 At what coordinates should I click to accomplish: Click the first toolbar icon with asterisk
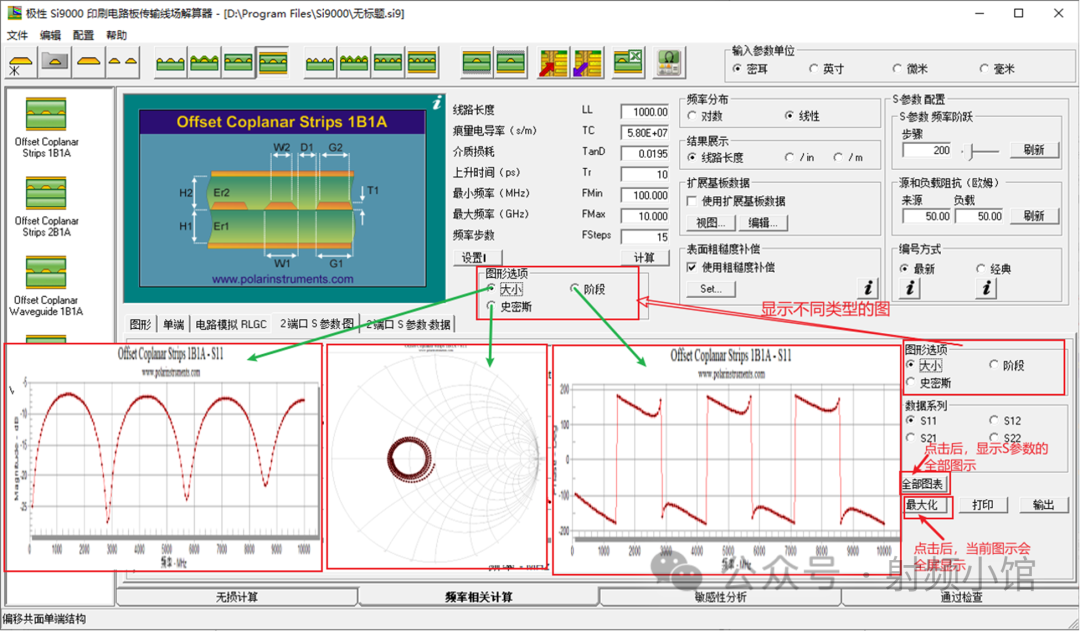coord(20,64)
